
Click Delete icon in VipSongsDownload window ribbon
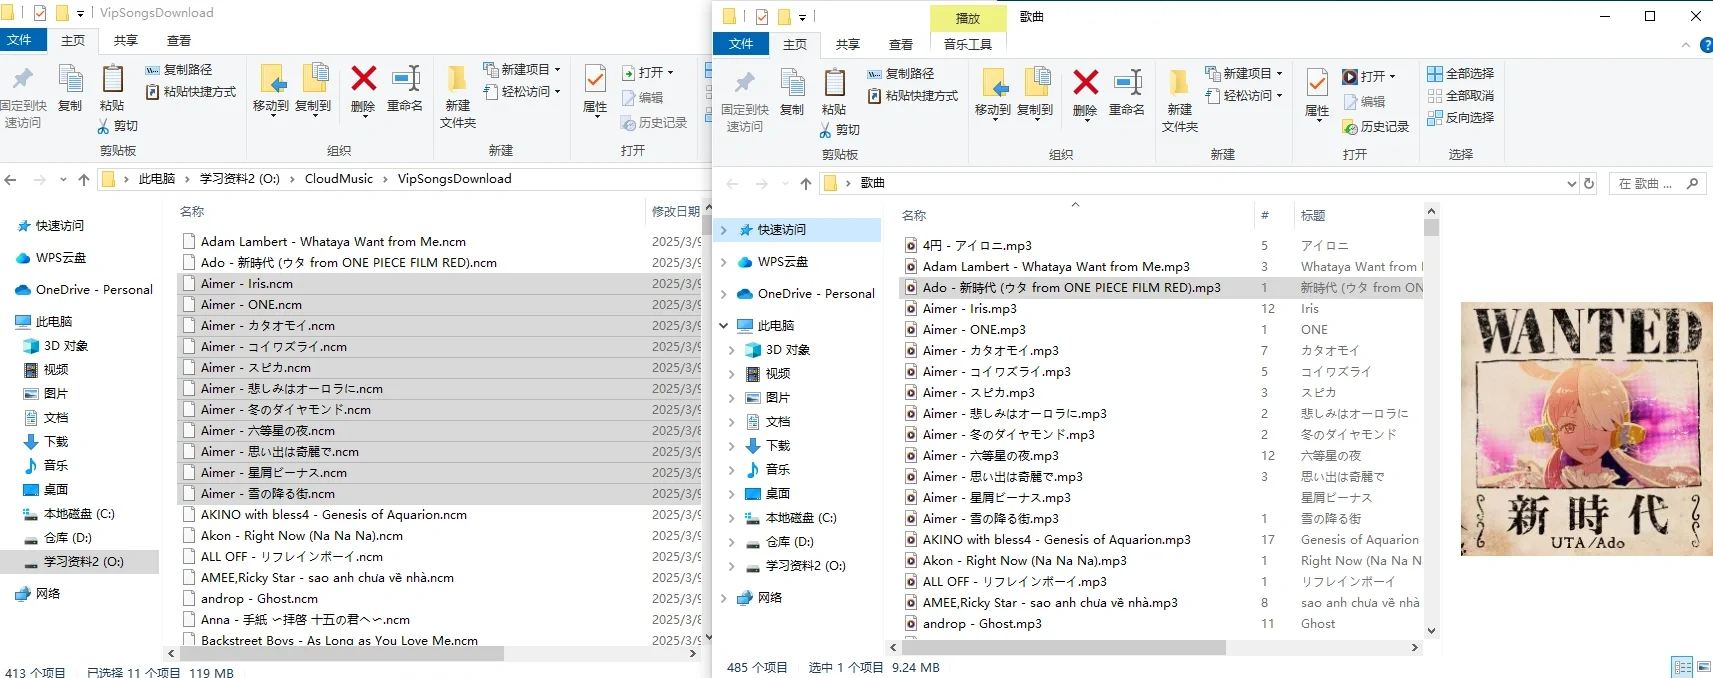click(363, 78)
